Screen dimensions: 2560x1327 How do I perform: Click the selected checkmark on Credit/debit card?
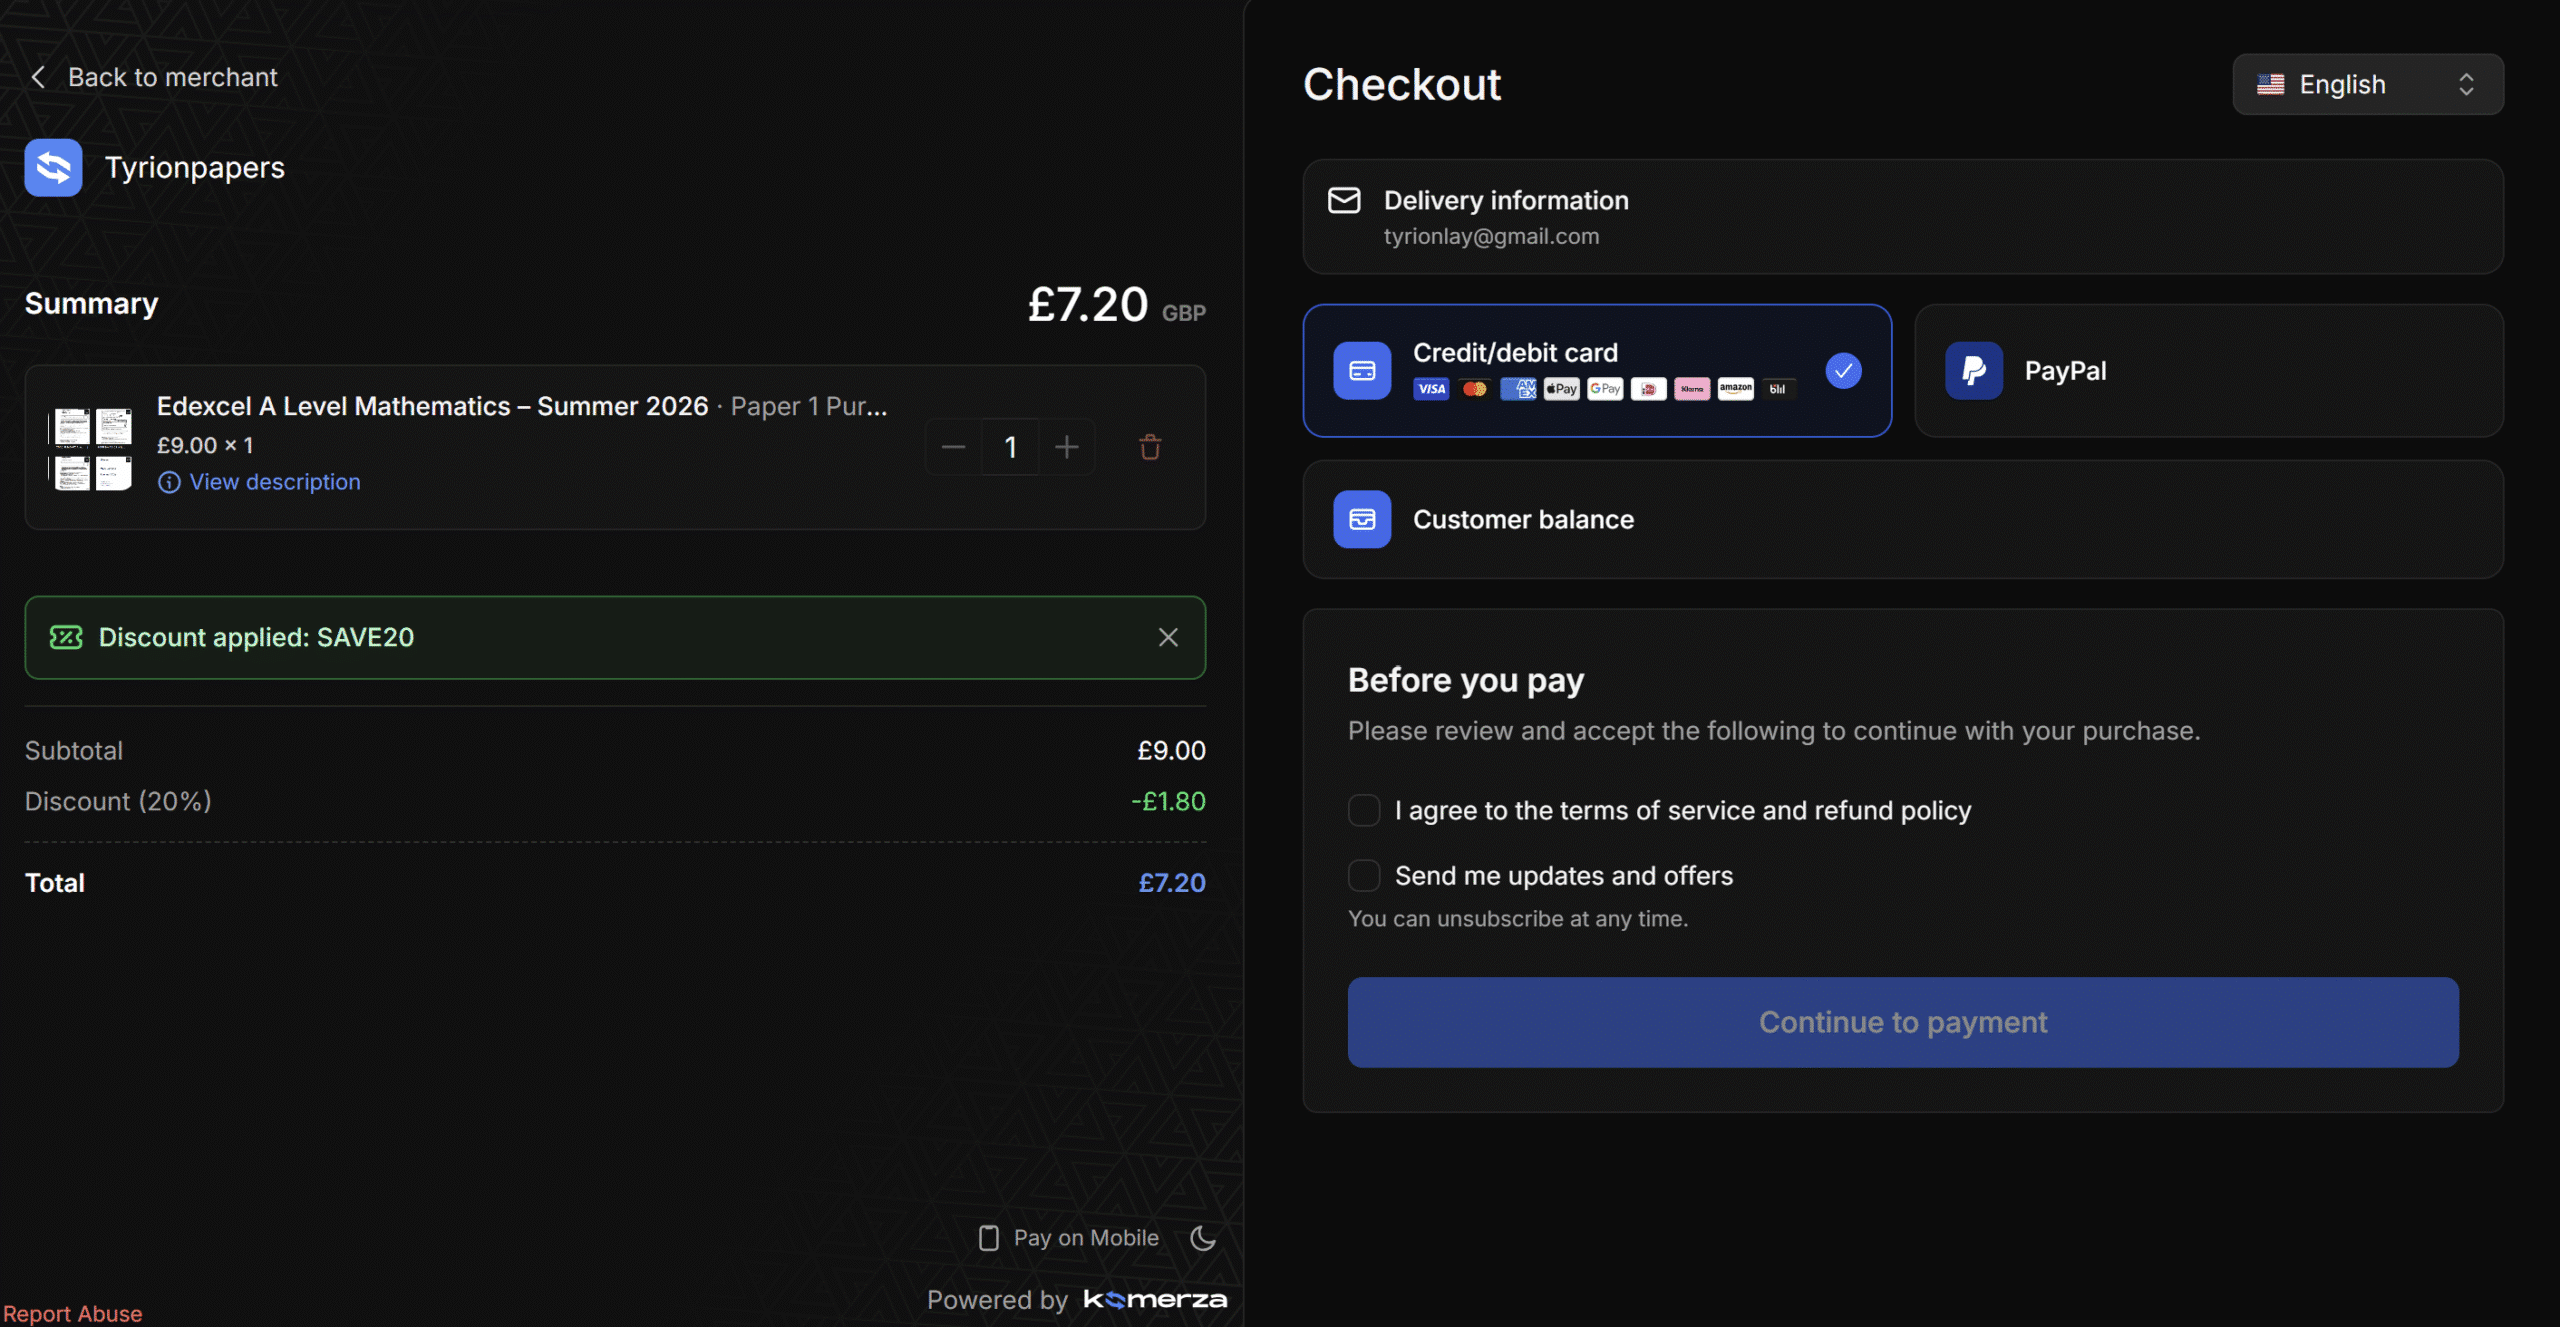[x=1843, y=371]
